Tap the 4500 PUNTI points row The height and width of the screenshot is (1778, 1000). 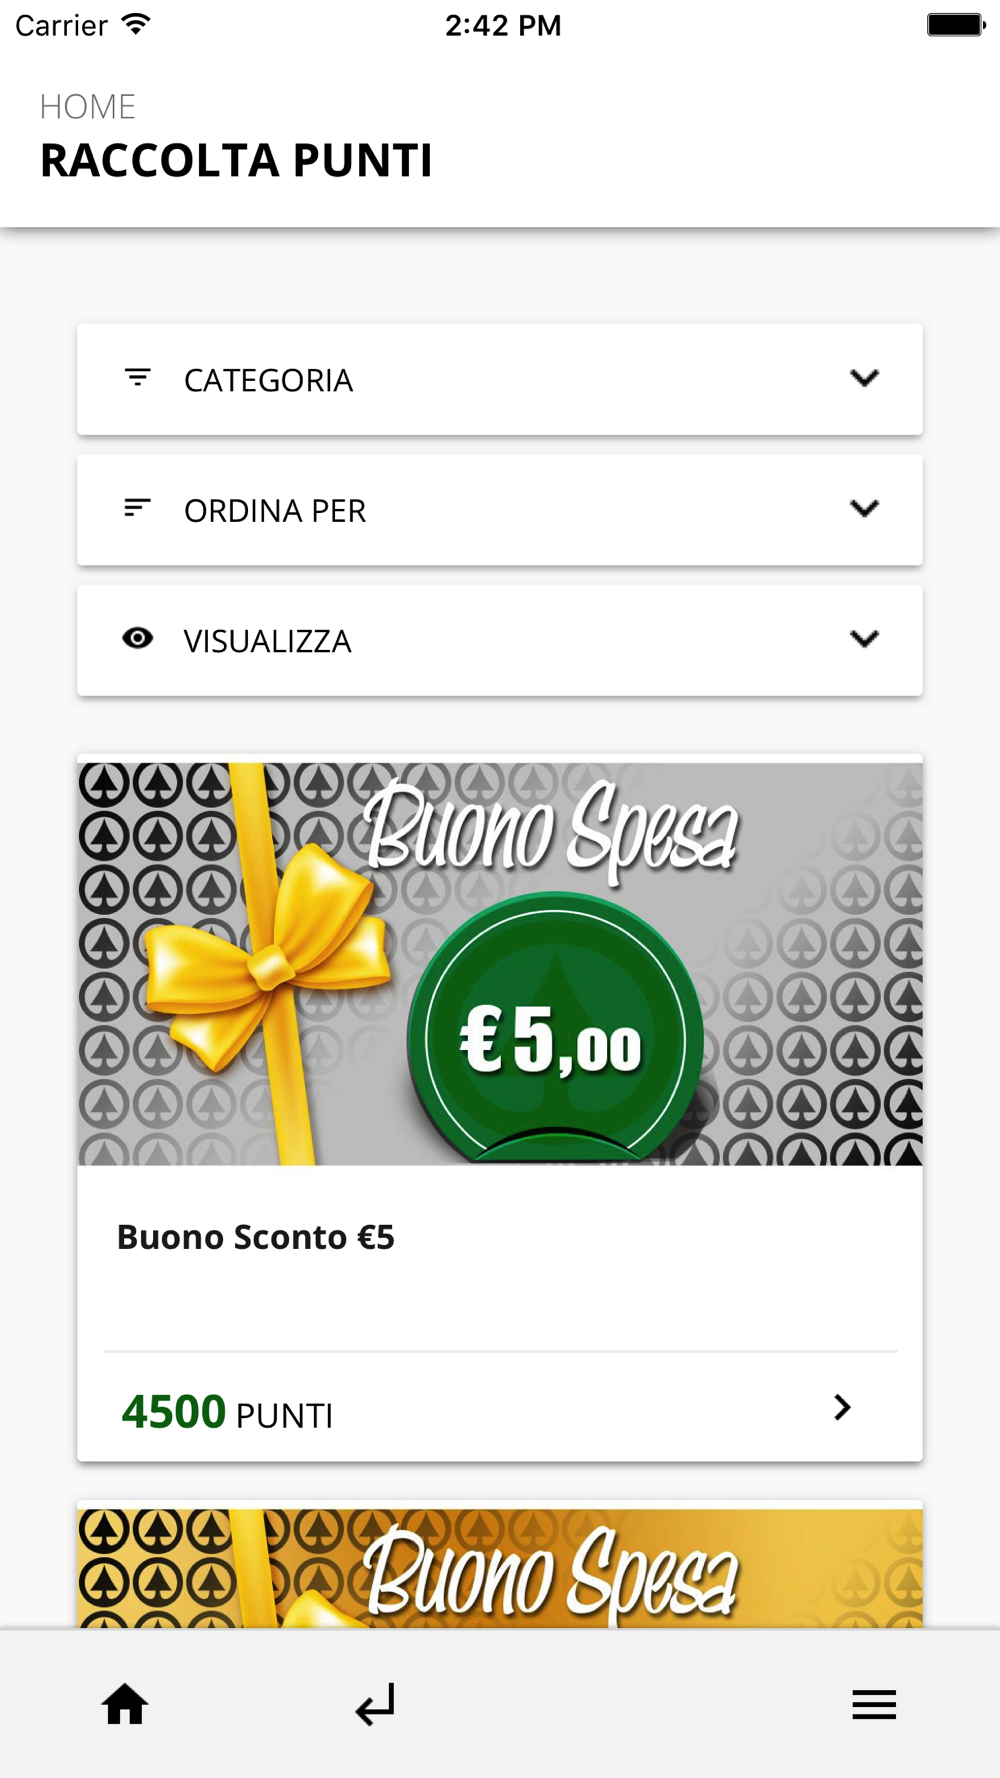click(500, 1407)
